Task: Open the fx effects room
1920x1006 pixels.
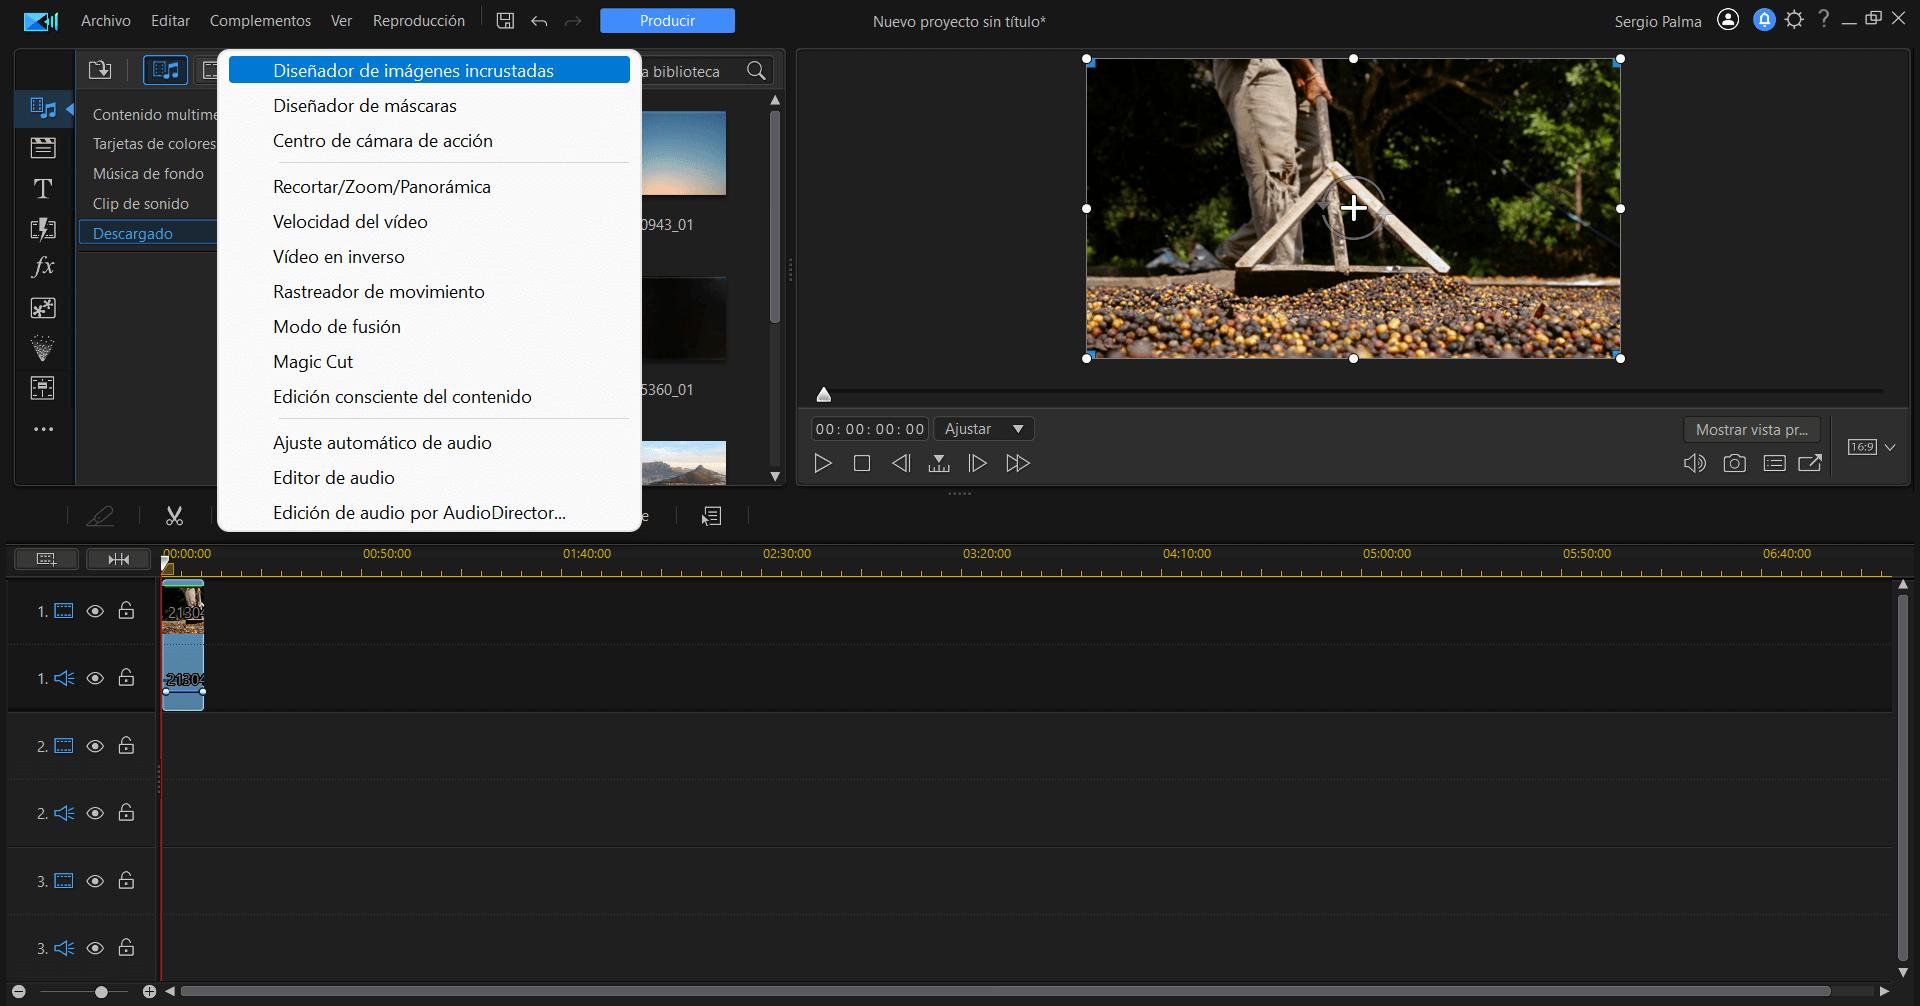Action: tap(43, 267)
